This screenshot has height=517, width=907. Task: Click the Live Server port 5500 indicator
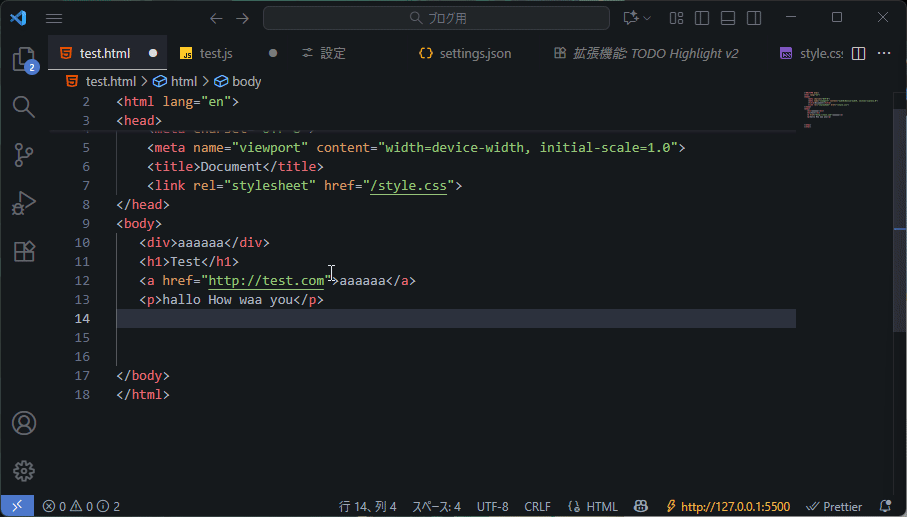[728, 507]
